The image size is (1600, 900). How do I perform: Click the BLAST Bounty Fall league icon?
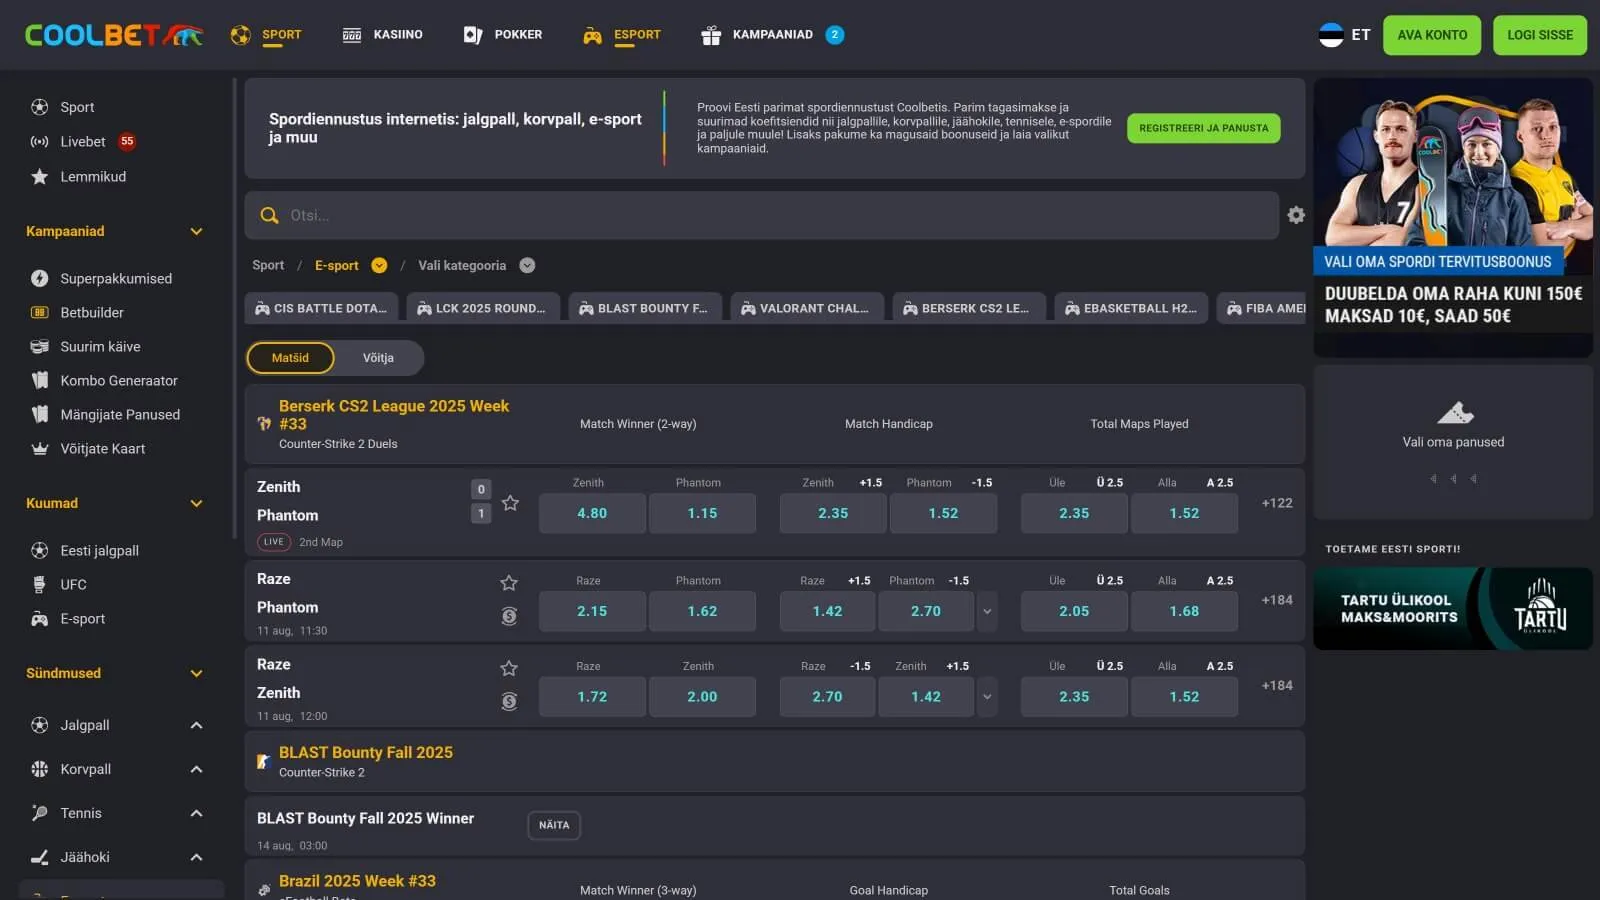pos(264,761)
